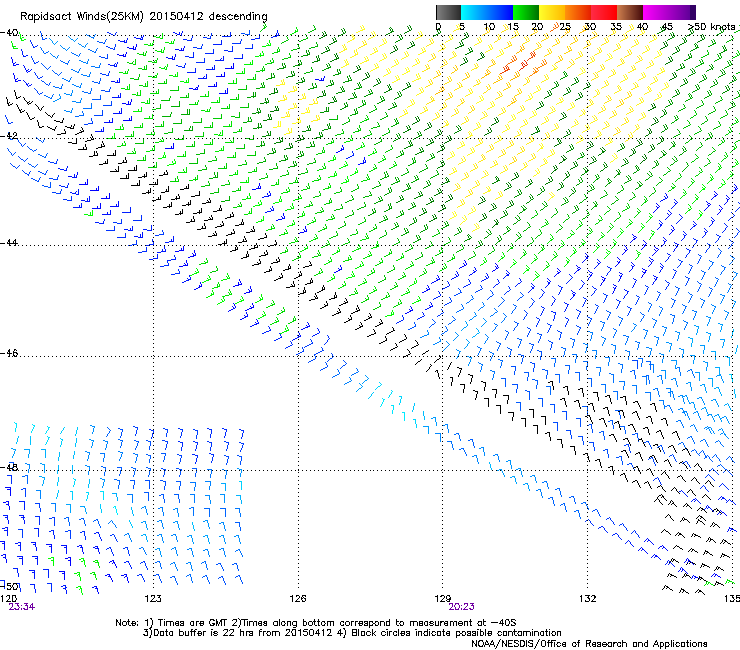Select the magenta 40-45 knots color segment

pyautogui.click(x=656, y=12)
